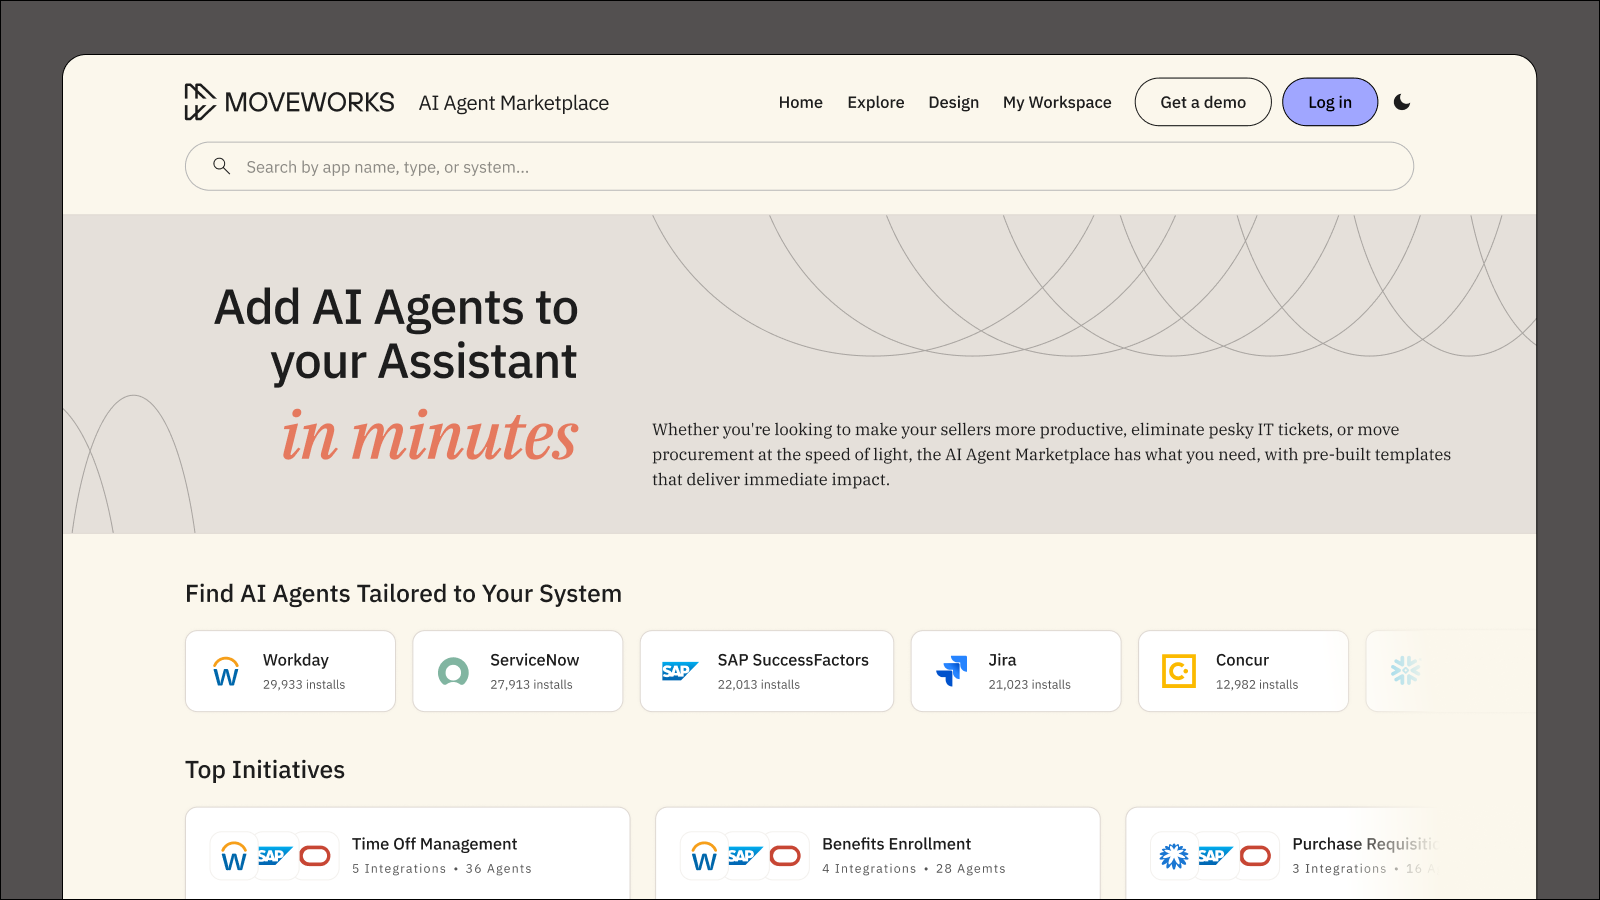Select the SAP icon on Time Off Management card
Screen dimensions: 1600x900
(x=274, y=856)
